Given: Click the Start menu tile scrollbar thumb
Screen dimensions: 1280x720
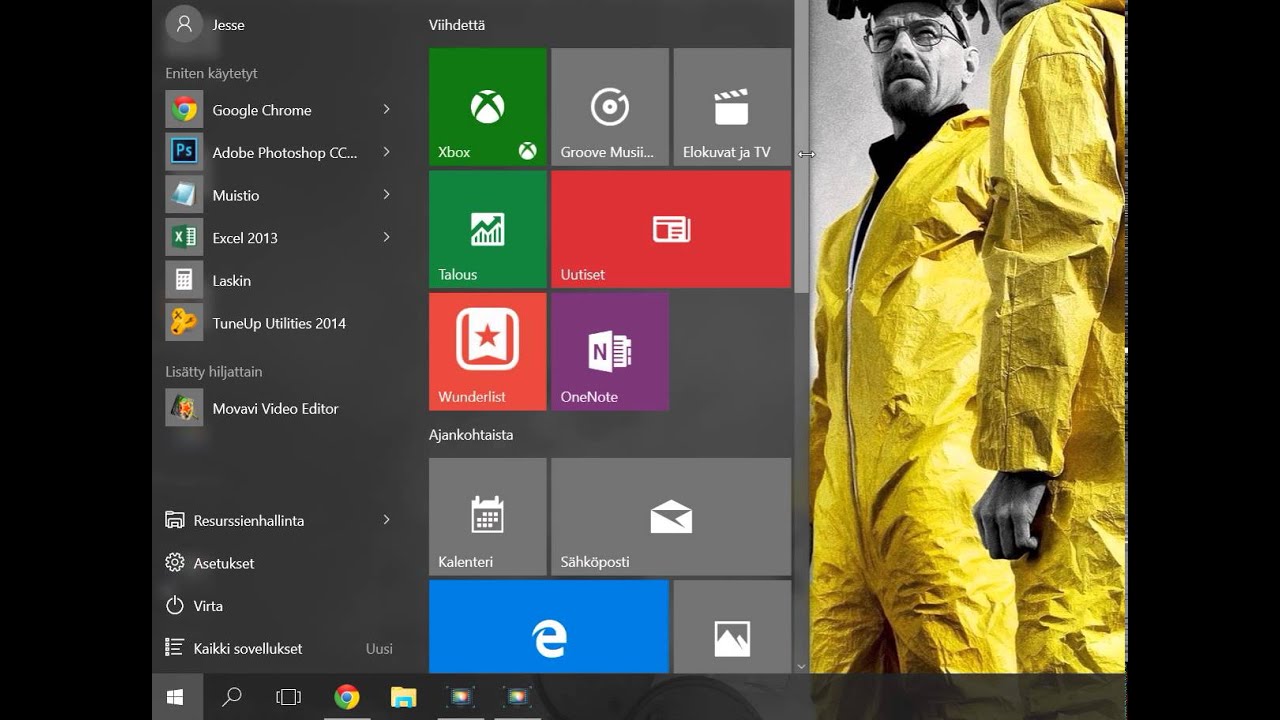Looking at the screenshot, I should click(x=801, y=146).
